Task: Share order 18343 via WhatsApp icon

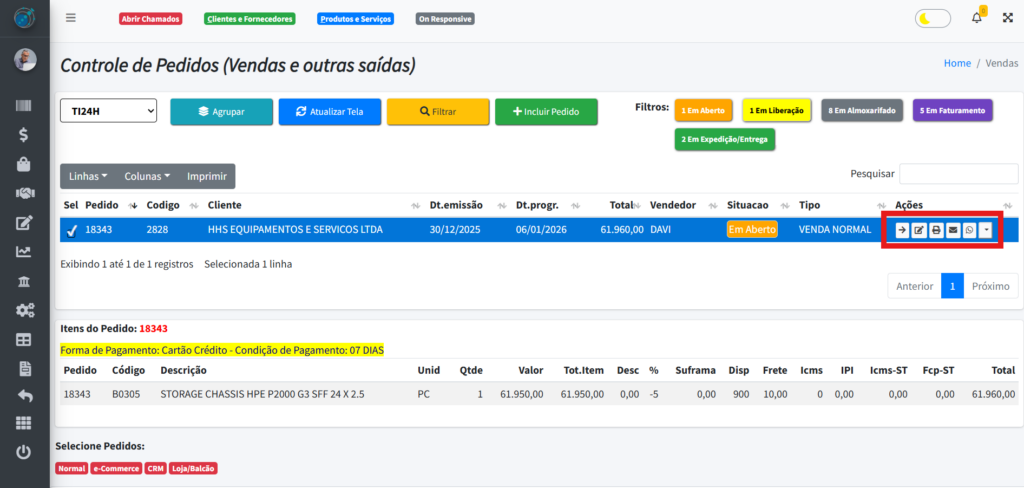Action: coord(968,231)
